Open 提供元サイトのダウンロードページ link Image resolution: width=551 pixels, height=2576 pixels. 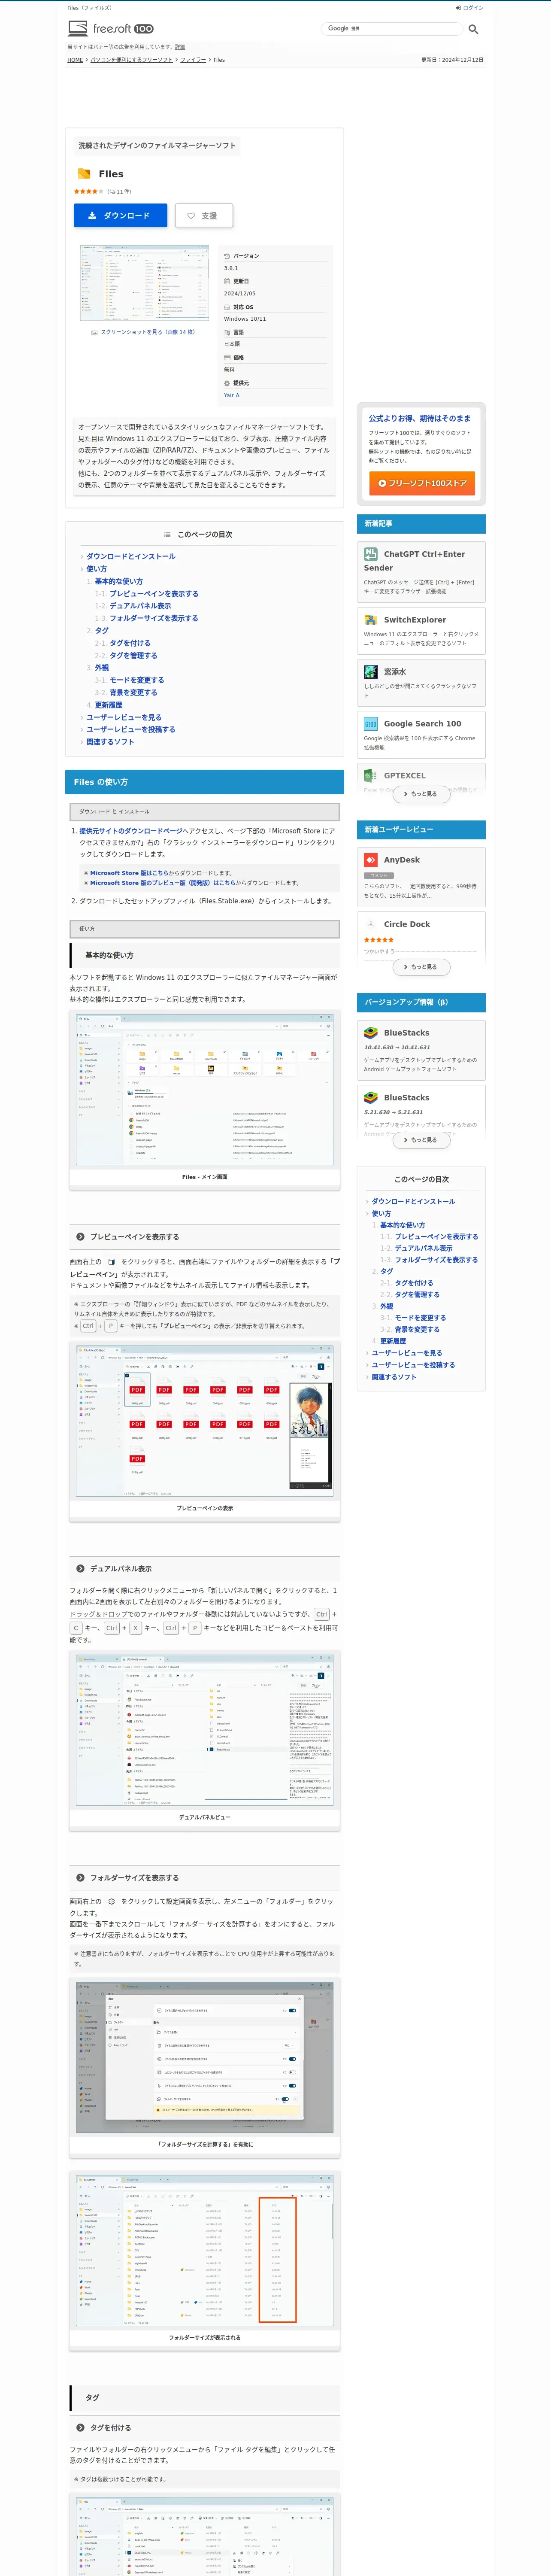pyautogui.click(x=131, y=831)
